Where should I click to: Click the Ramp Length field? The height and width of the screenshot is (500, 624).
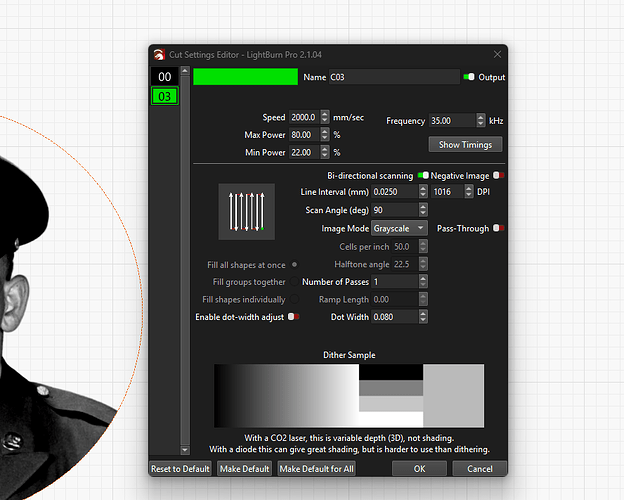(x=394, y=299)
